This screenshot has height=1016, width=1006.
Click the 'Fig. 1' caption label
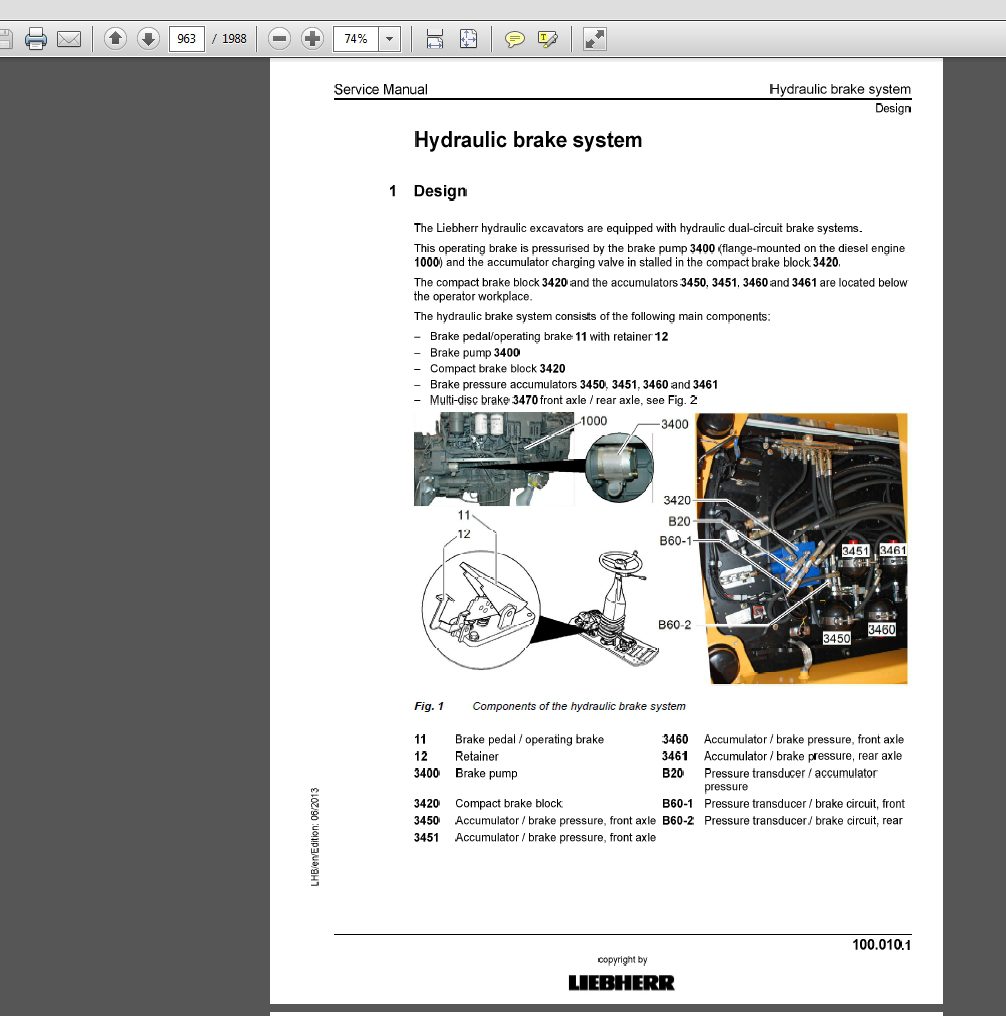[429, 706]
